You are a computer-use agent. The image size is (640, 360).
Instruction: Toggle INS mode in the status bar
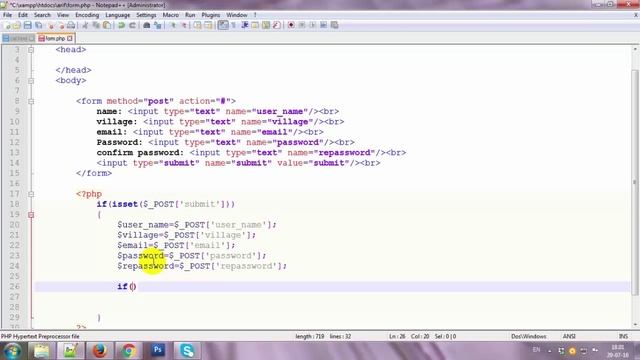[623, 336]
